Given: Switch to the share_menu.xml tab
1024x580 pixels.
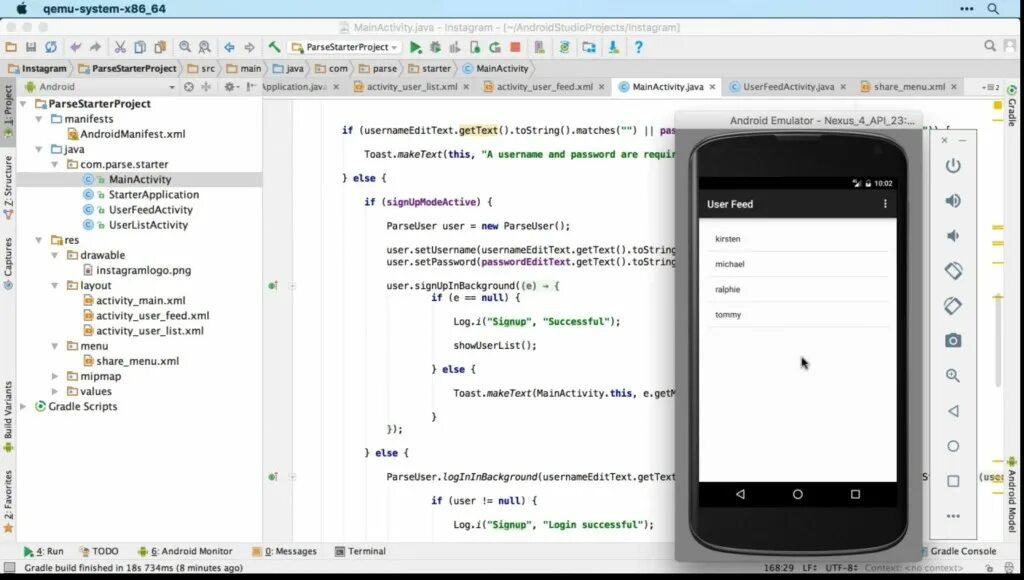Looking at the screenshot, I should tap(909, 87).
